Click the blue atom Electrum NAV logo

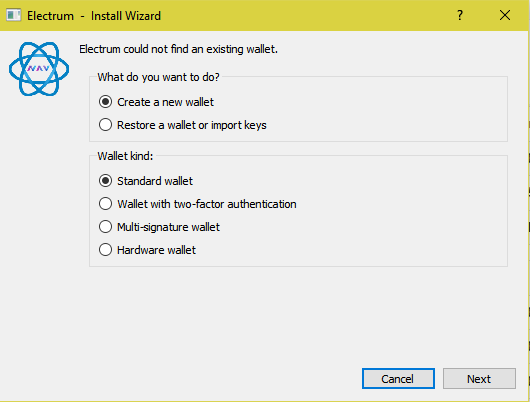point(39,69)
